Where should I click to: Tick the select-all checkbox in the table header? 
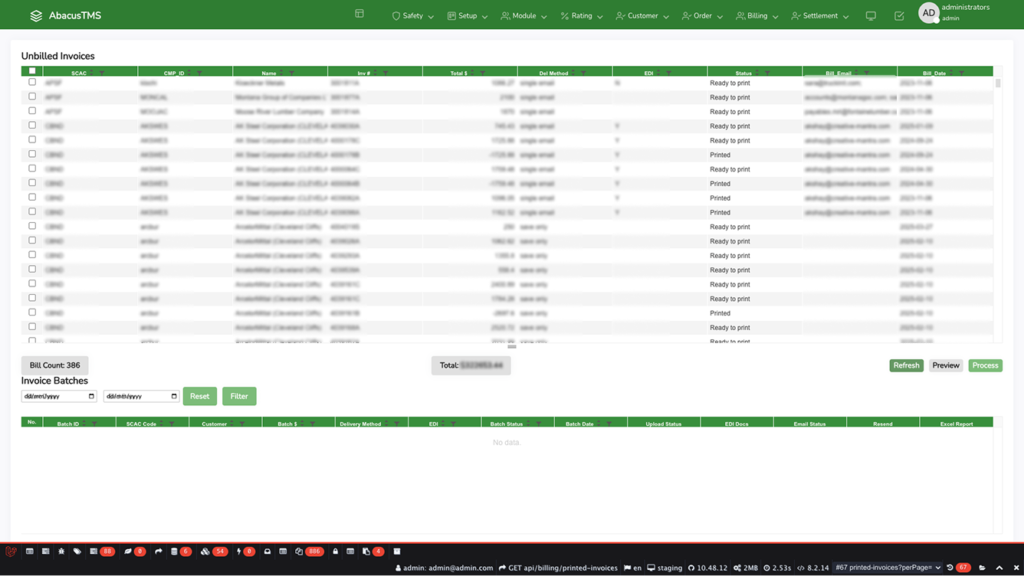pos(32,71)
